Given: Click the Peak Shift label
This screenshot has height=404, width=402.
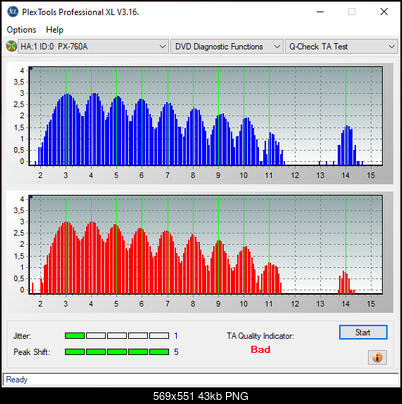Looking at the screenshot, I should [x=32, y=352].
